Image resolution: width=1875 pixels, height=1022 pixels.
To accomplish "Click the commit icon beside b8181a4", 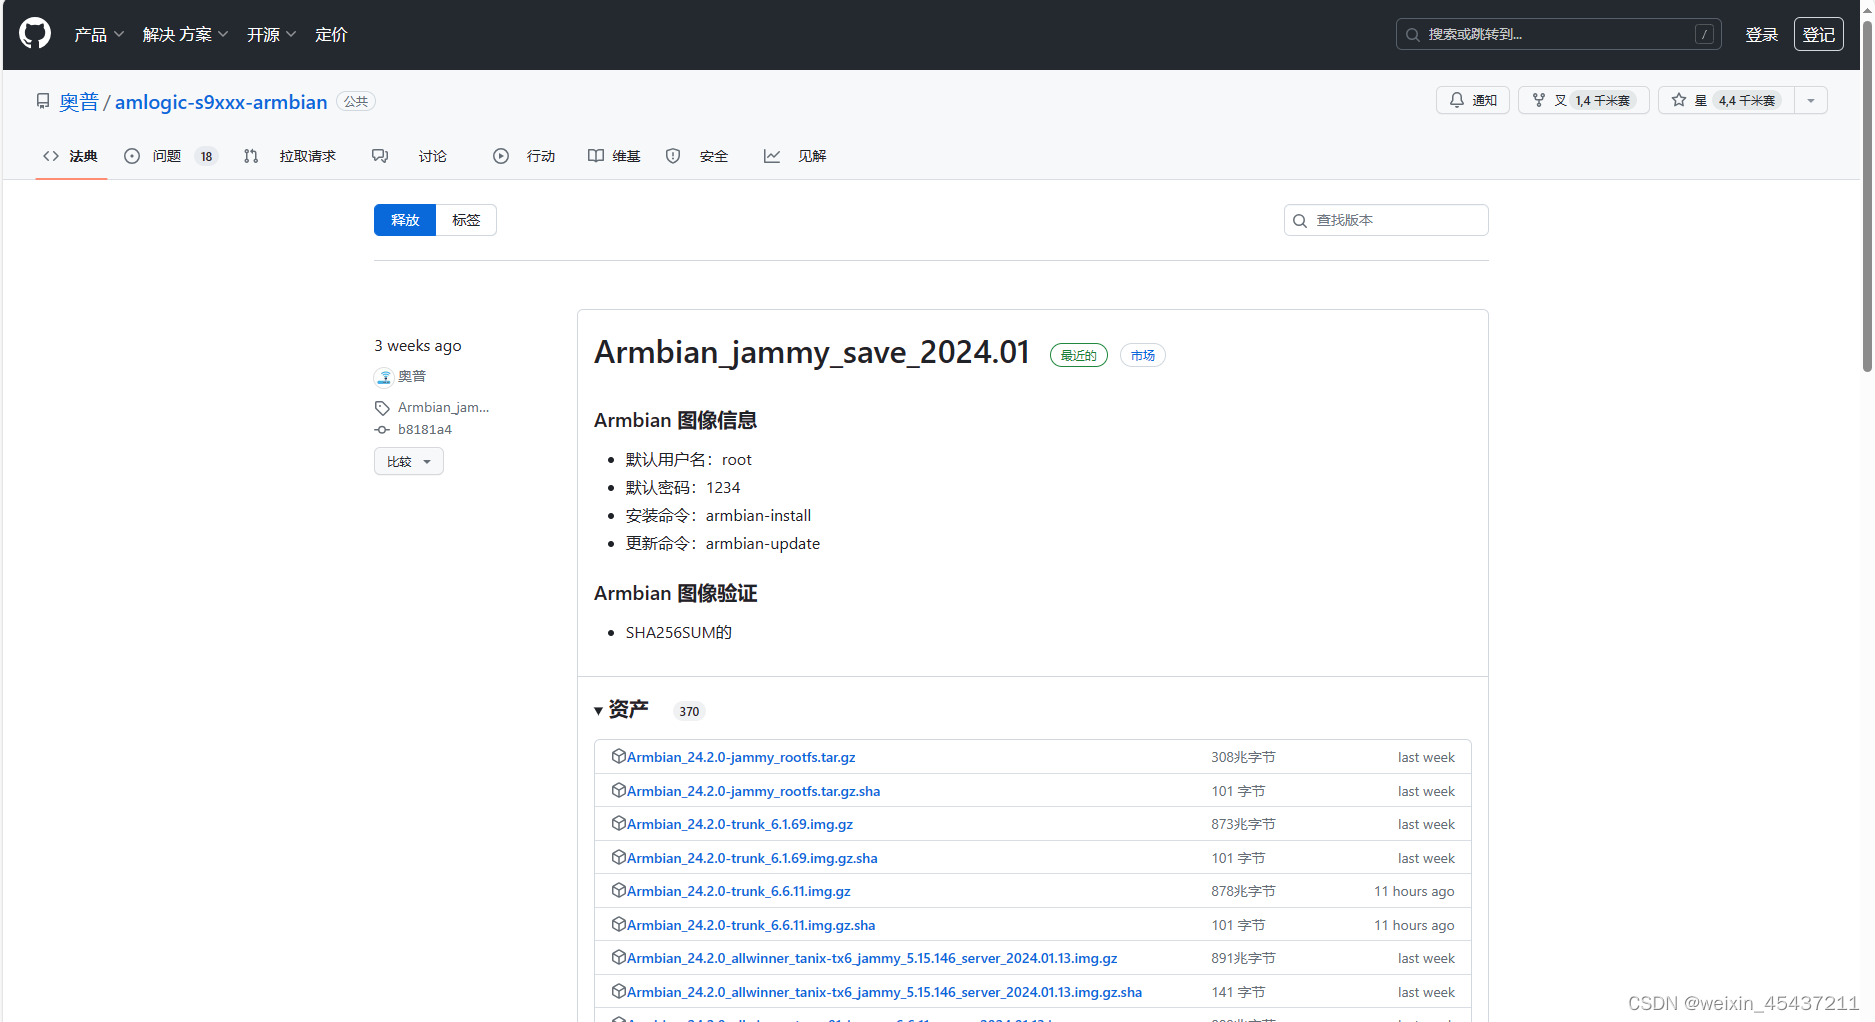I will [x=382, y=430].
